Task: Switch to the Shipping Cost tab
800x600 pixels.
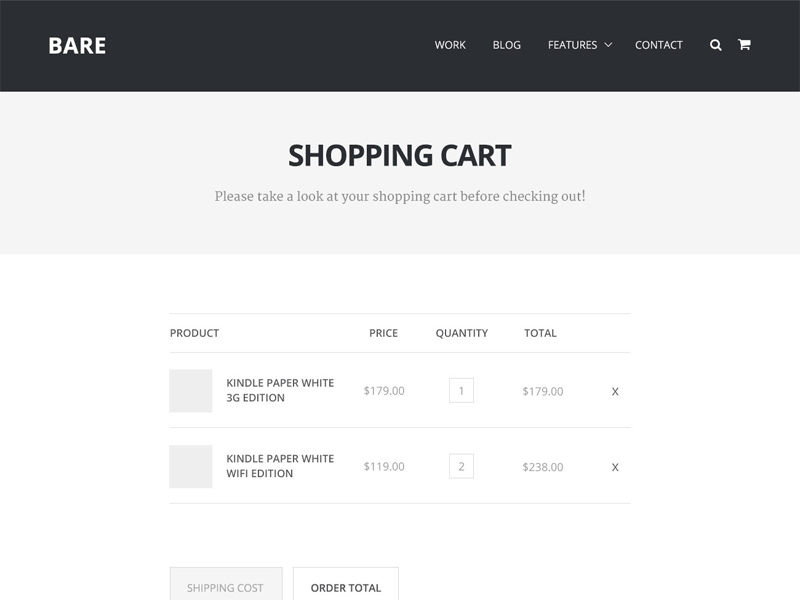Action: tap(226, 587)
